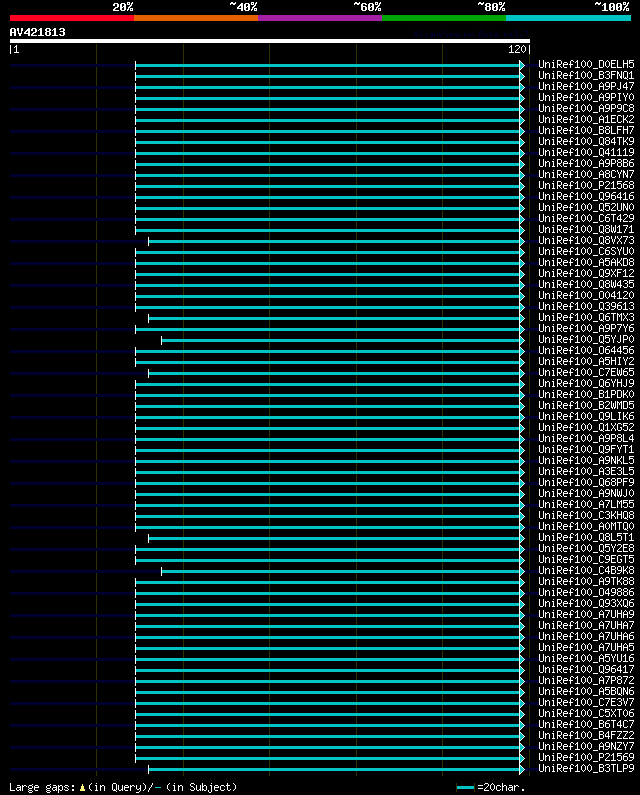Choose the UniRef100_O64456 entry
This screenshot has width=640, height=795.
click(586, 350)
